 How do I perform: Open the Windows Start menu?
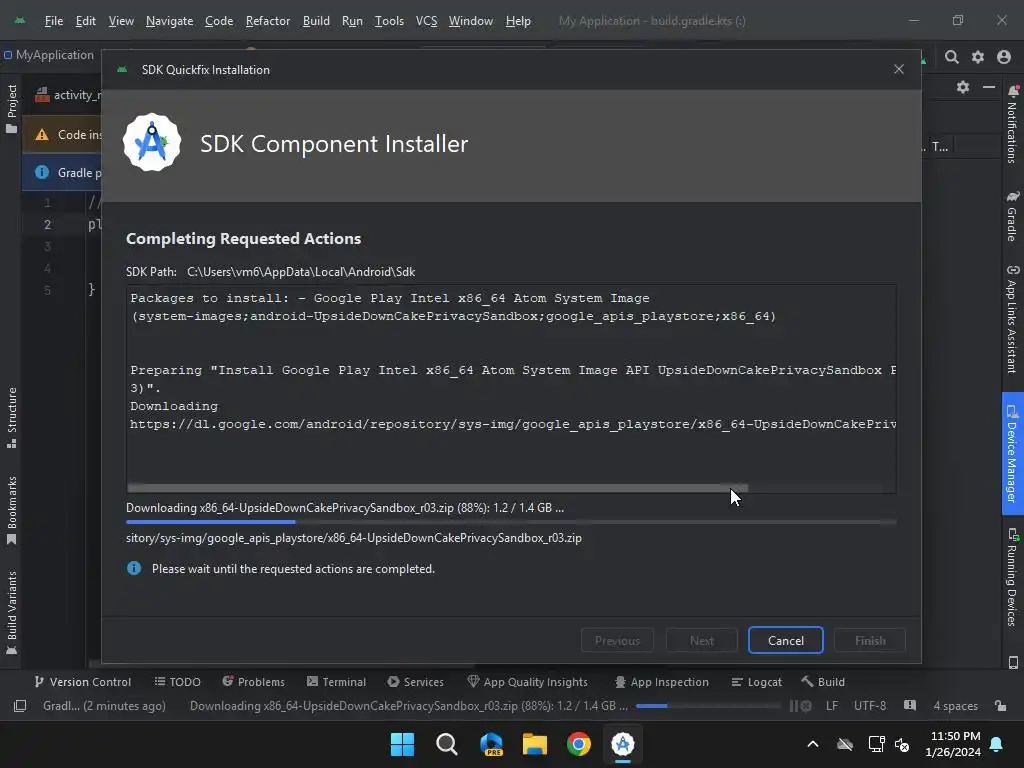pos(402,744)
